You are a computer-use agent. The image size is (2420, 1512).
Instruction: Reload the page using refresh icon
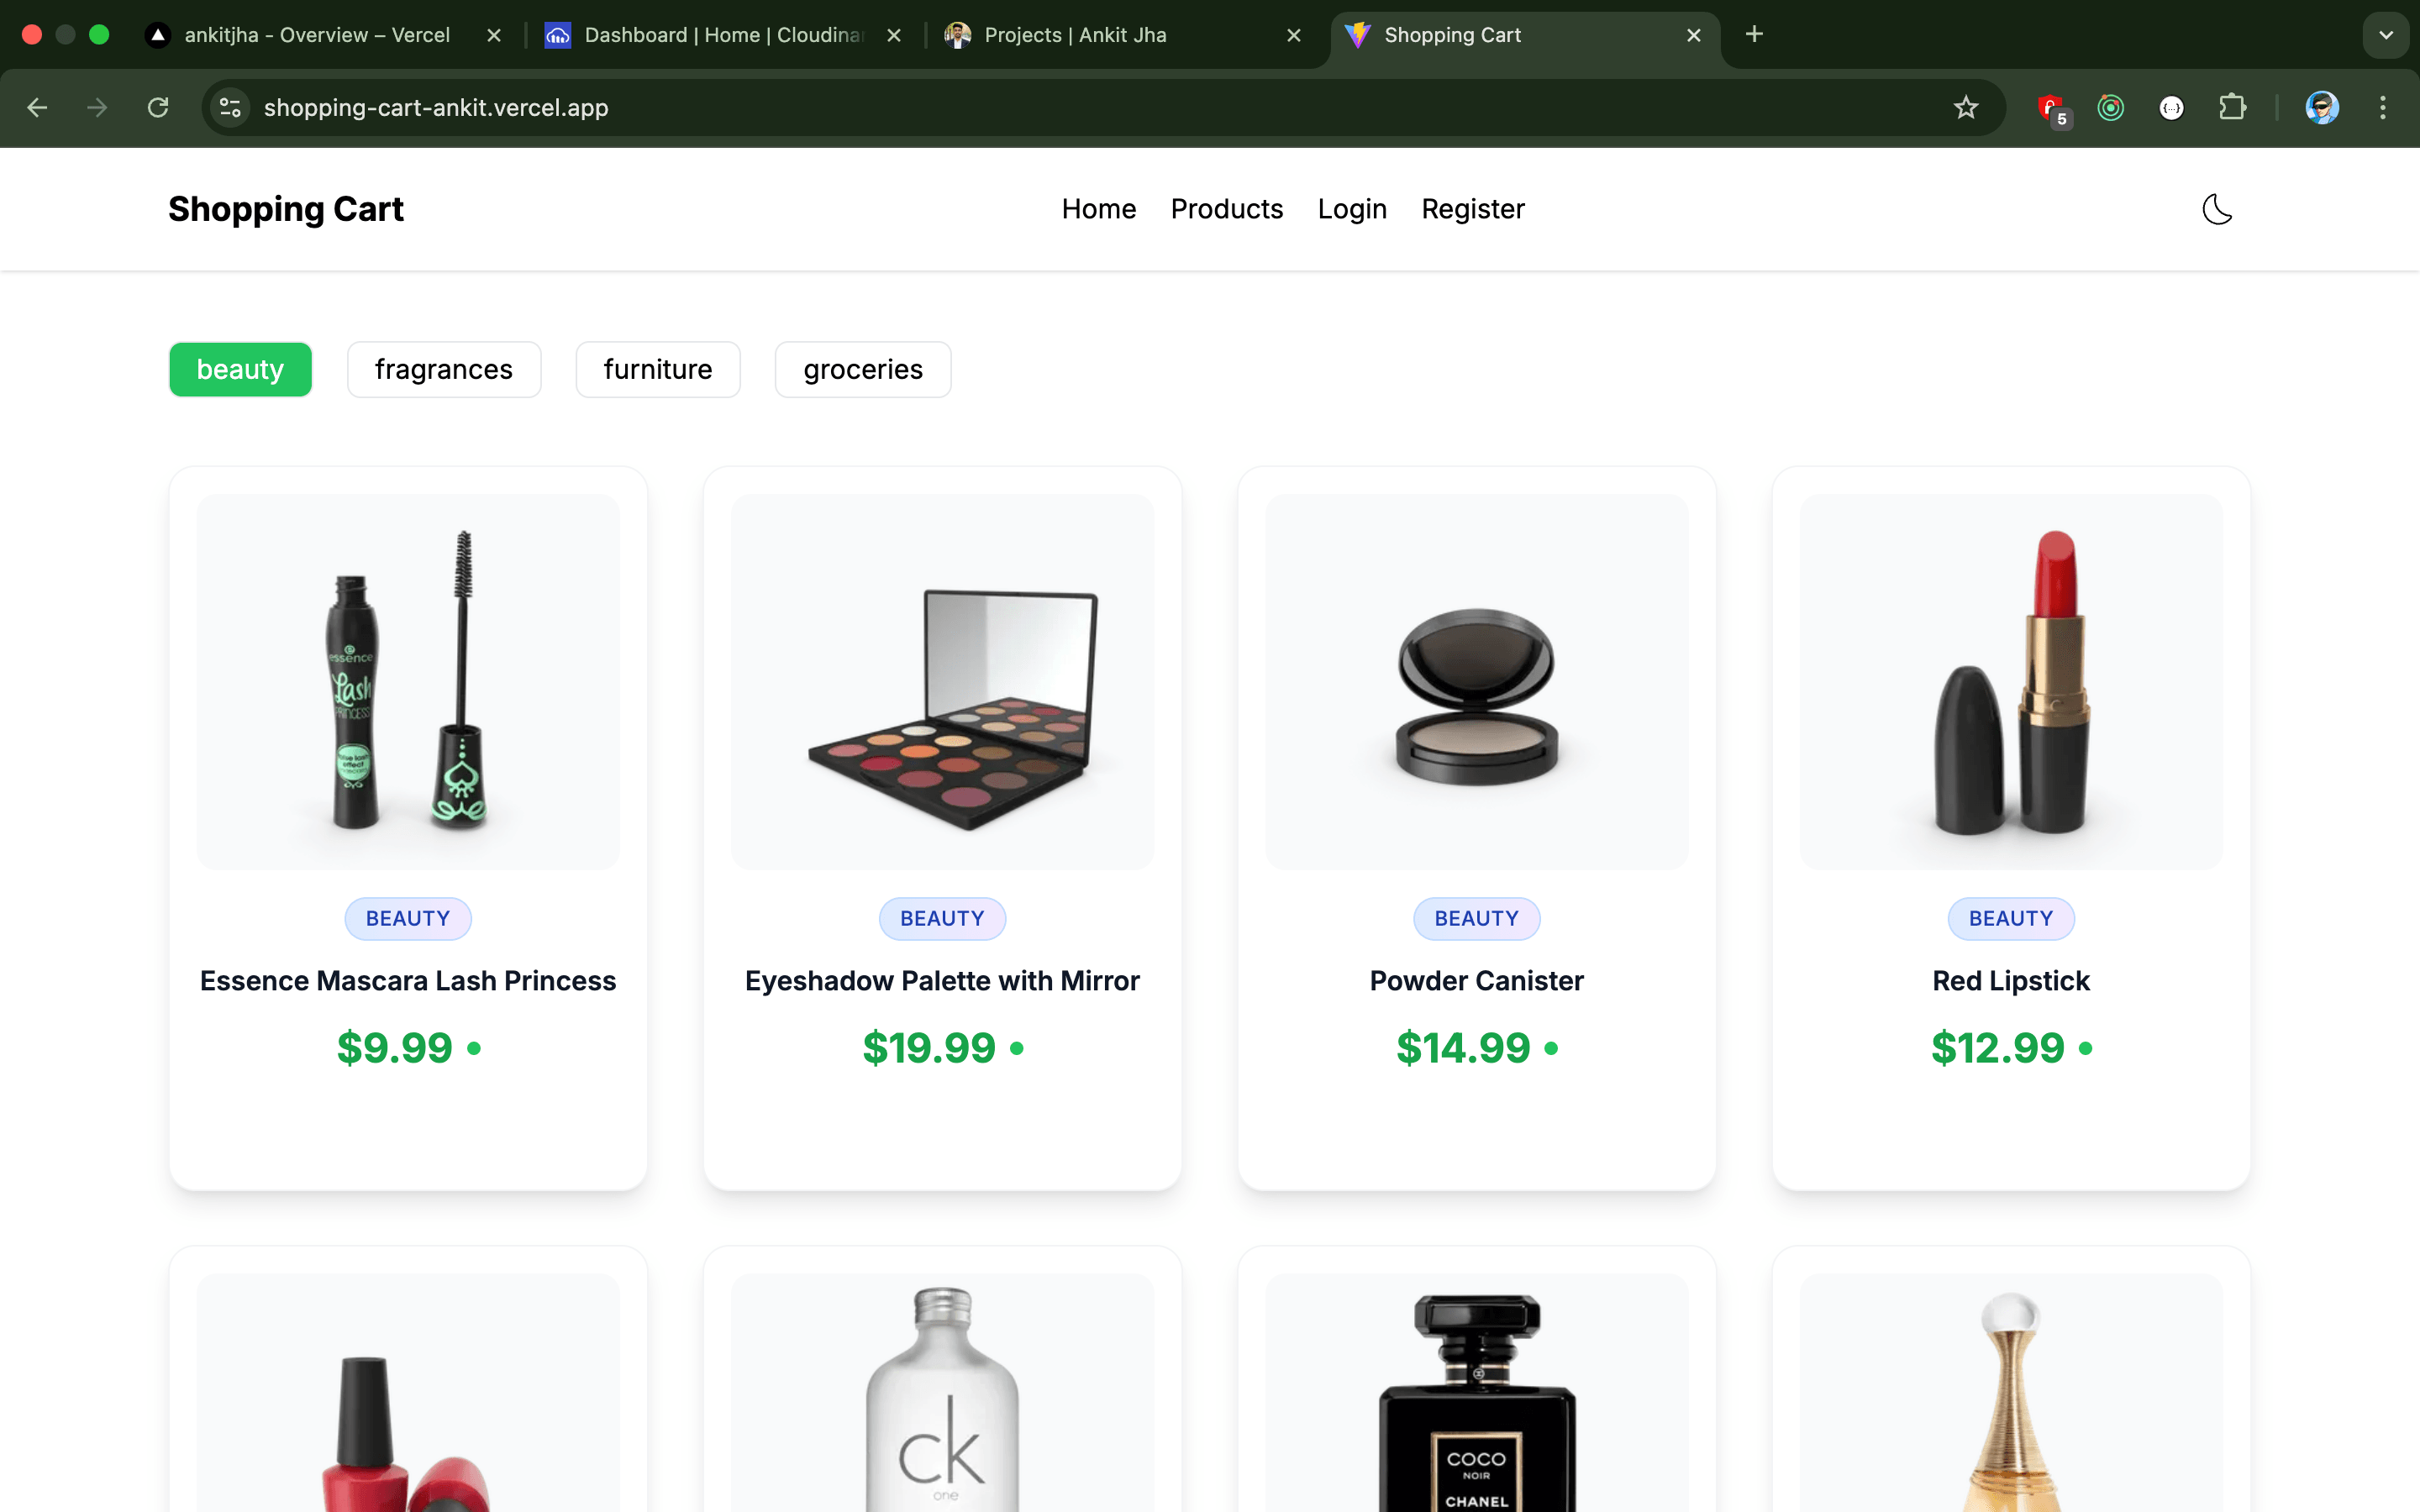tap(157, 107)
